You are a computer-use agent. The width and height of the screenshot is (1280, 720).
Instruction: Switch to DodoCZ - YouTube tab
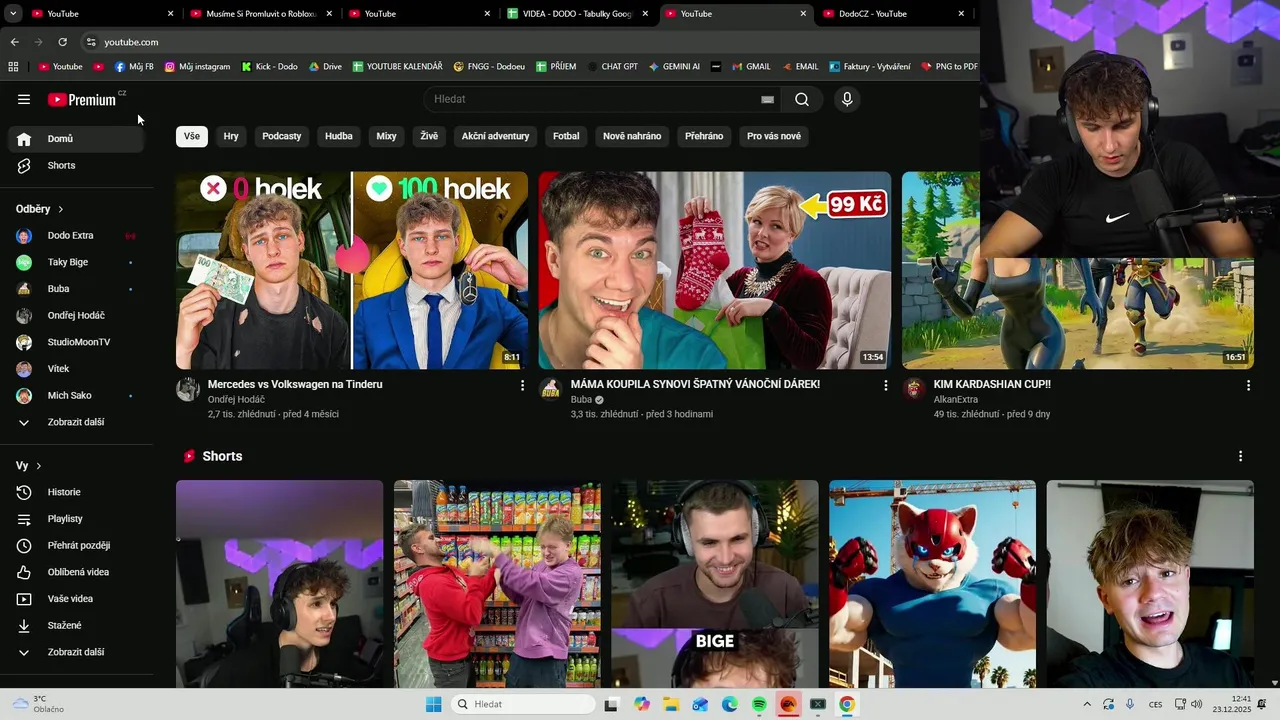[x=893, y=14]
